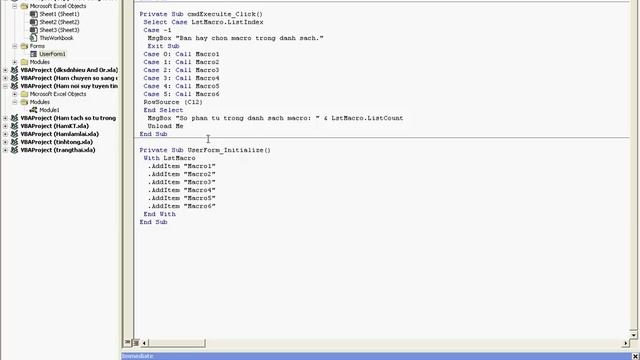
Task: Click the '.AddItem "Macro6"' line
Action: pyautogui.click(x=182, y=206)
